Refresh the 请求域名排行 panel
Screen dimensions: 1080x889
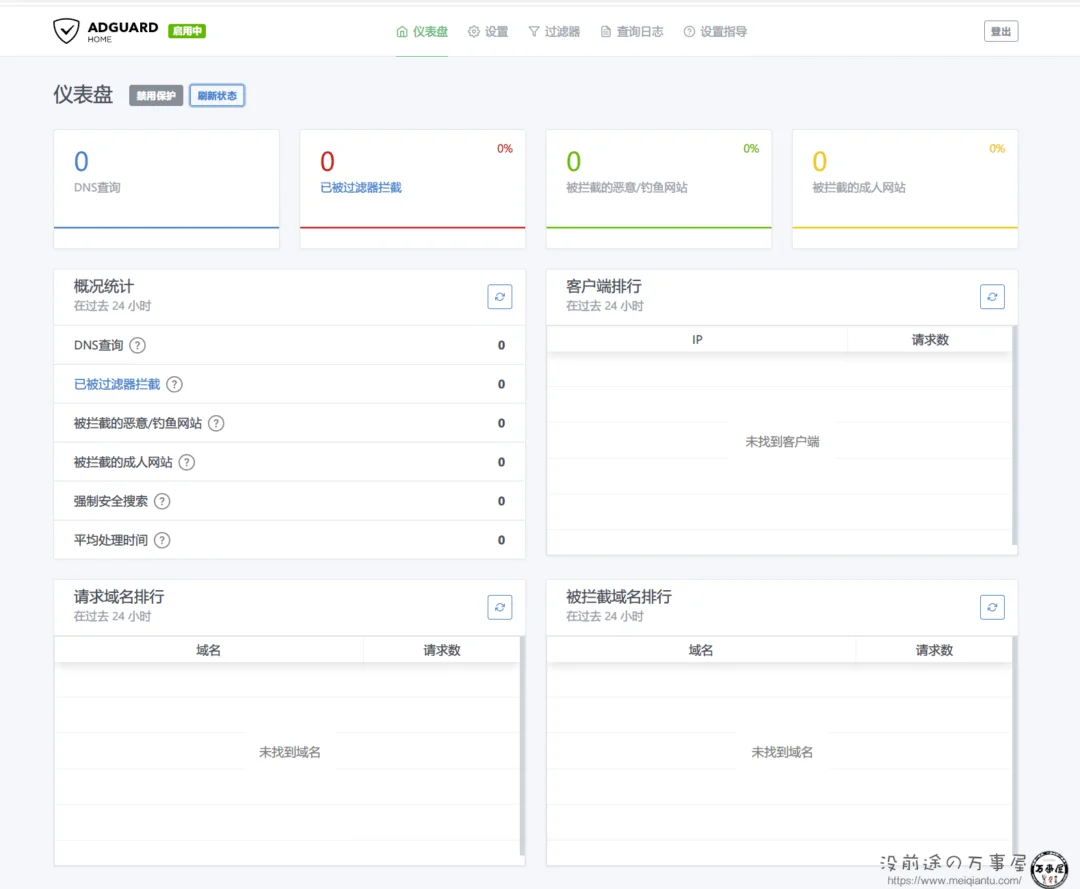click(499, 607)
